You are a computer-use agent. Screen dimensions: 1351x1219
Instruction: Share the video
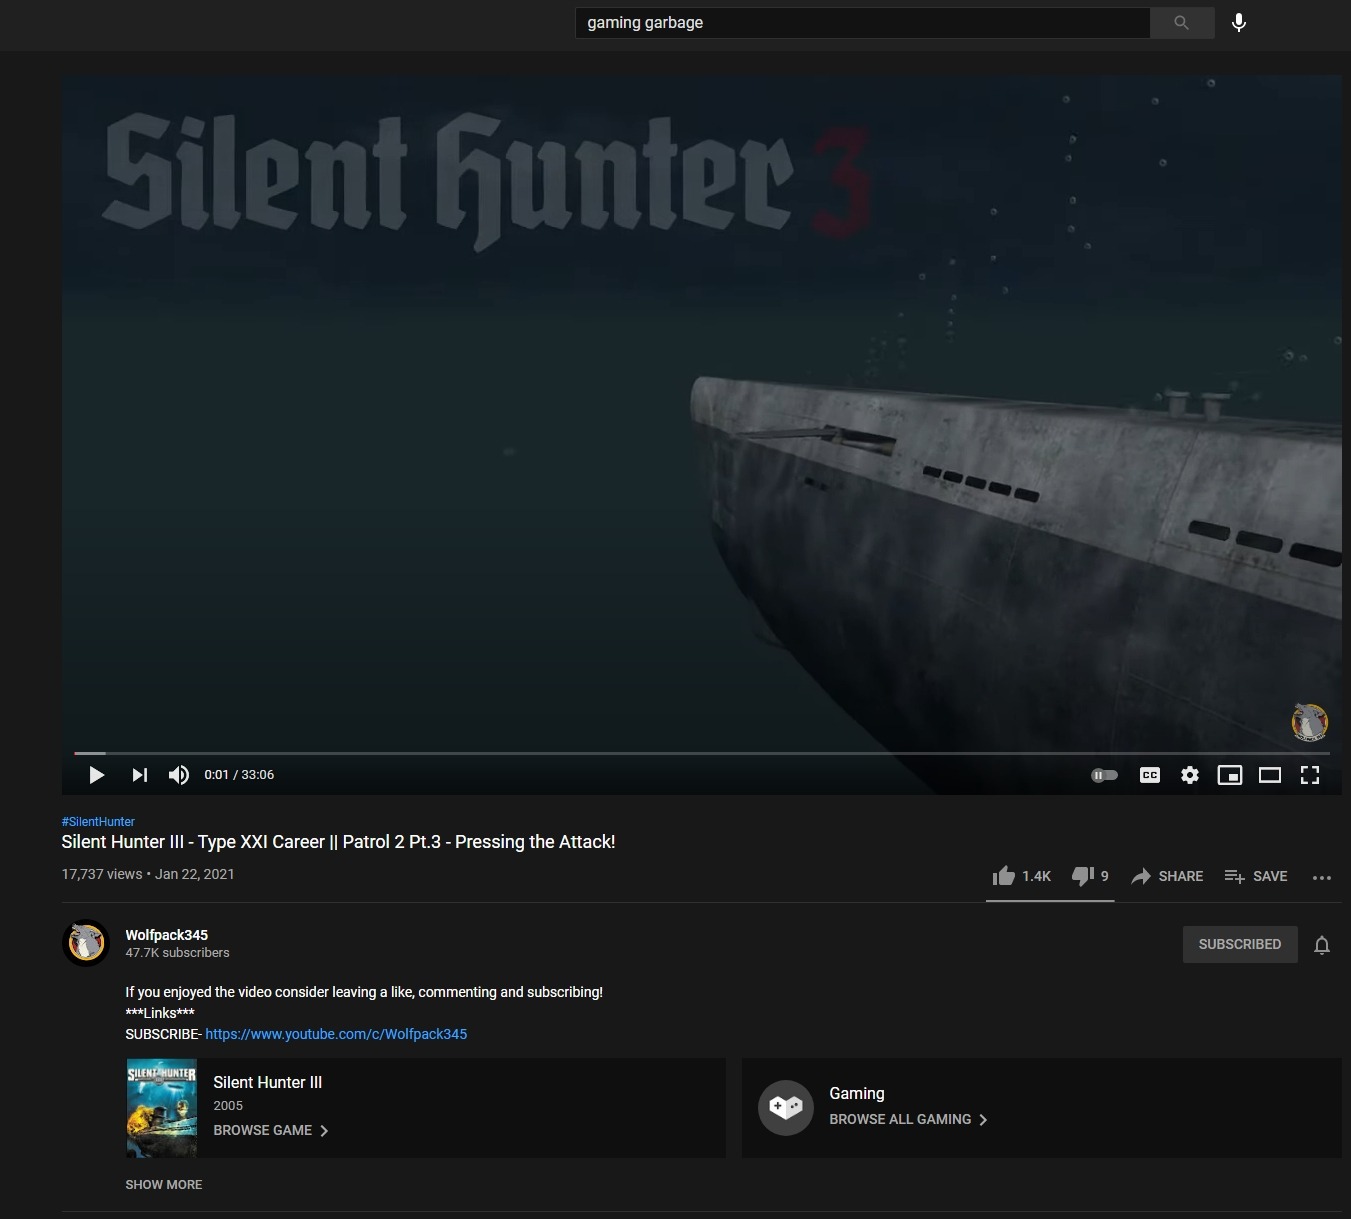[x=1167, y=876]
